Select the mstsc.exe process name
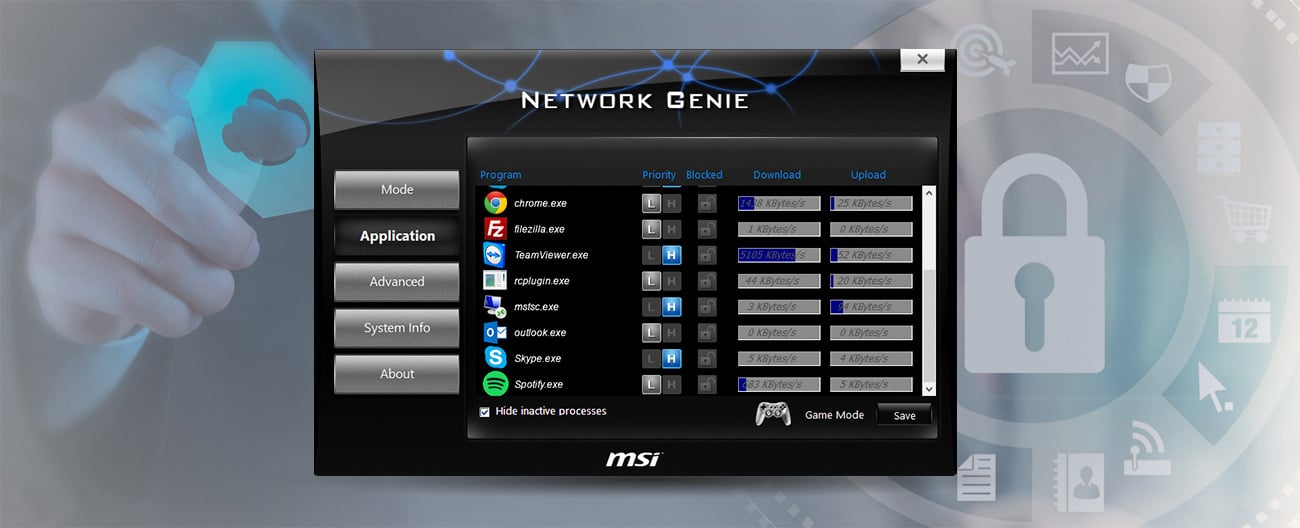The height and width of the screenshot is (528, 1300). tap(536, 308)
